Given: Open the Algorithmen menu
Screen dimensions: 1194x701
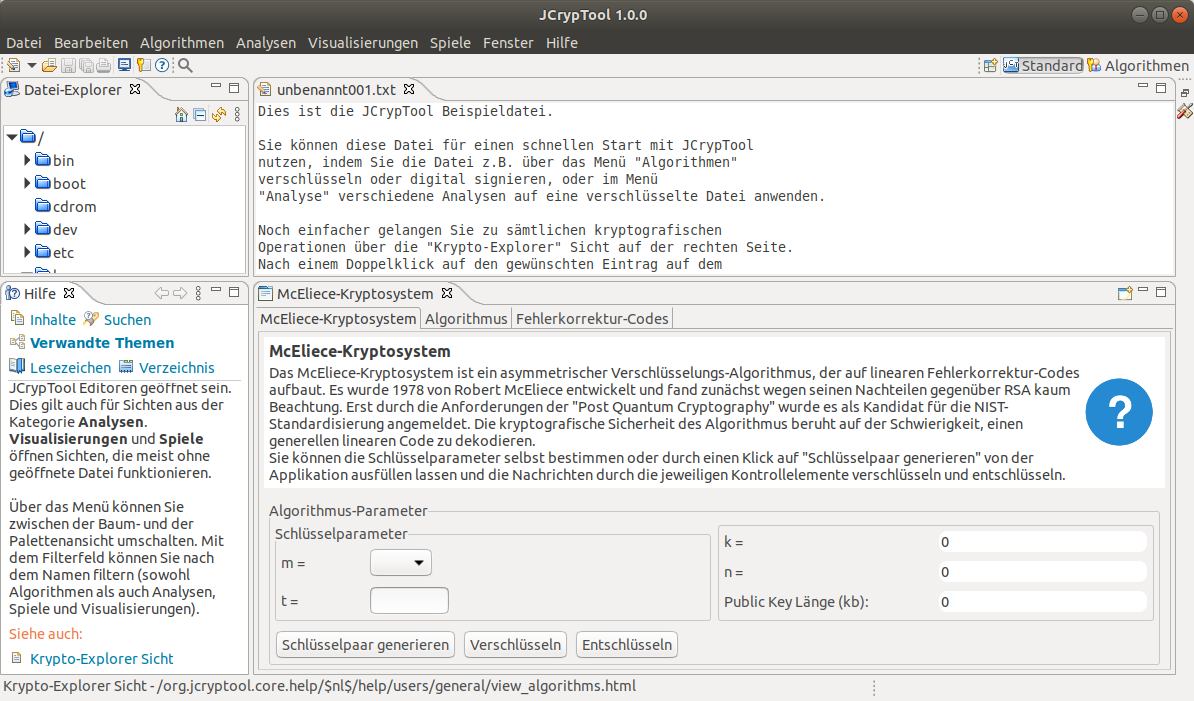Looking at the screenshot, I should [x=182, y=43].
